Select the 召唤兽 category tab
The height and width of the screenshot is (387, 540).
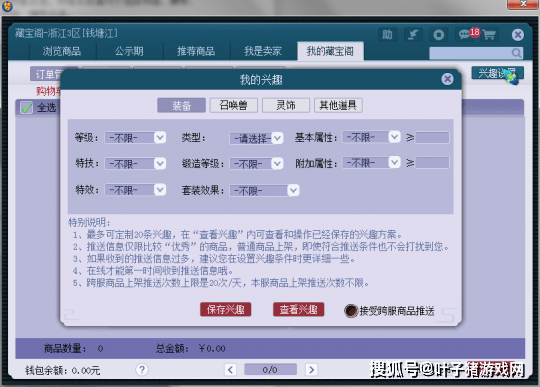[234, 105]
